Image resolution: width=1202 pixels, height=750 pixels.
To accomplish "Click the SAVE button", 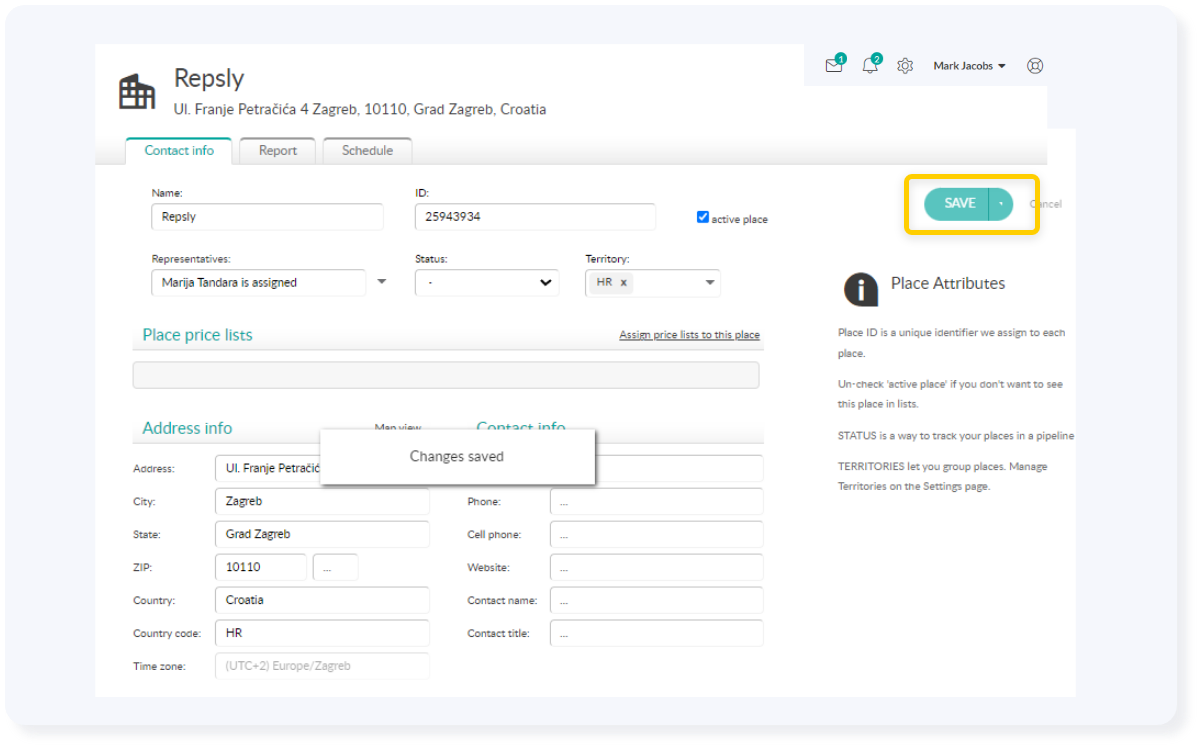I will (x=957, y=204).
